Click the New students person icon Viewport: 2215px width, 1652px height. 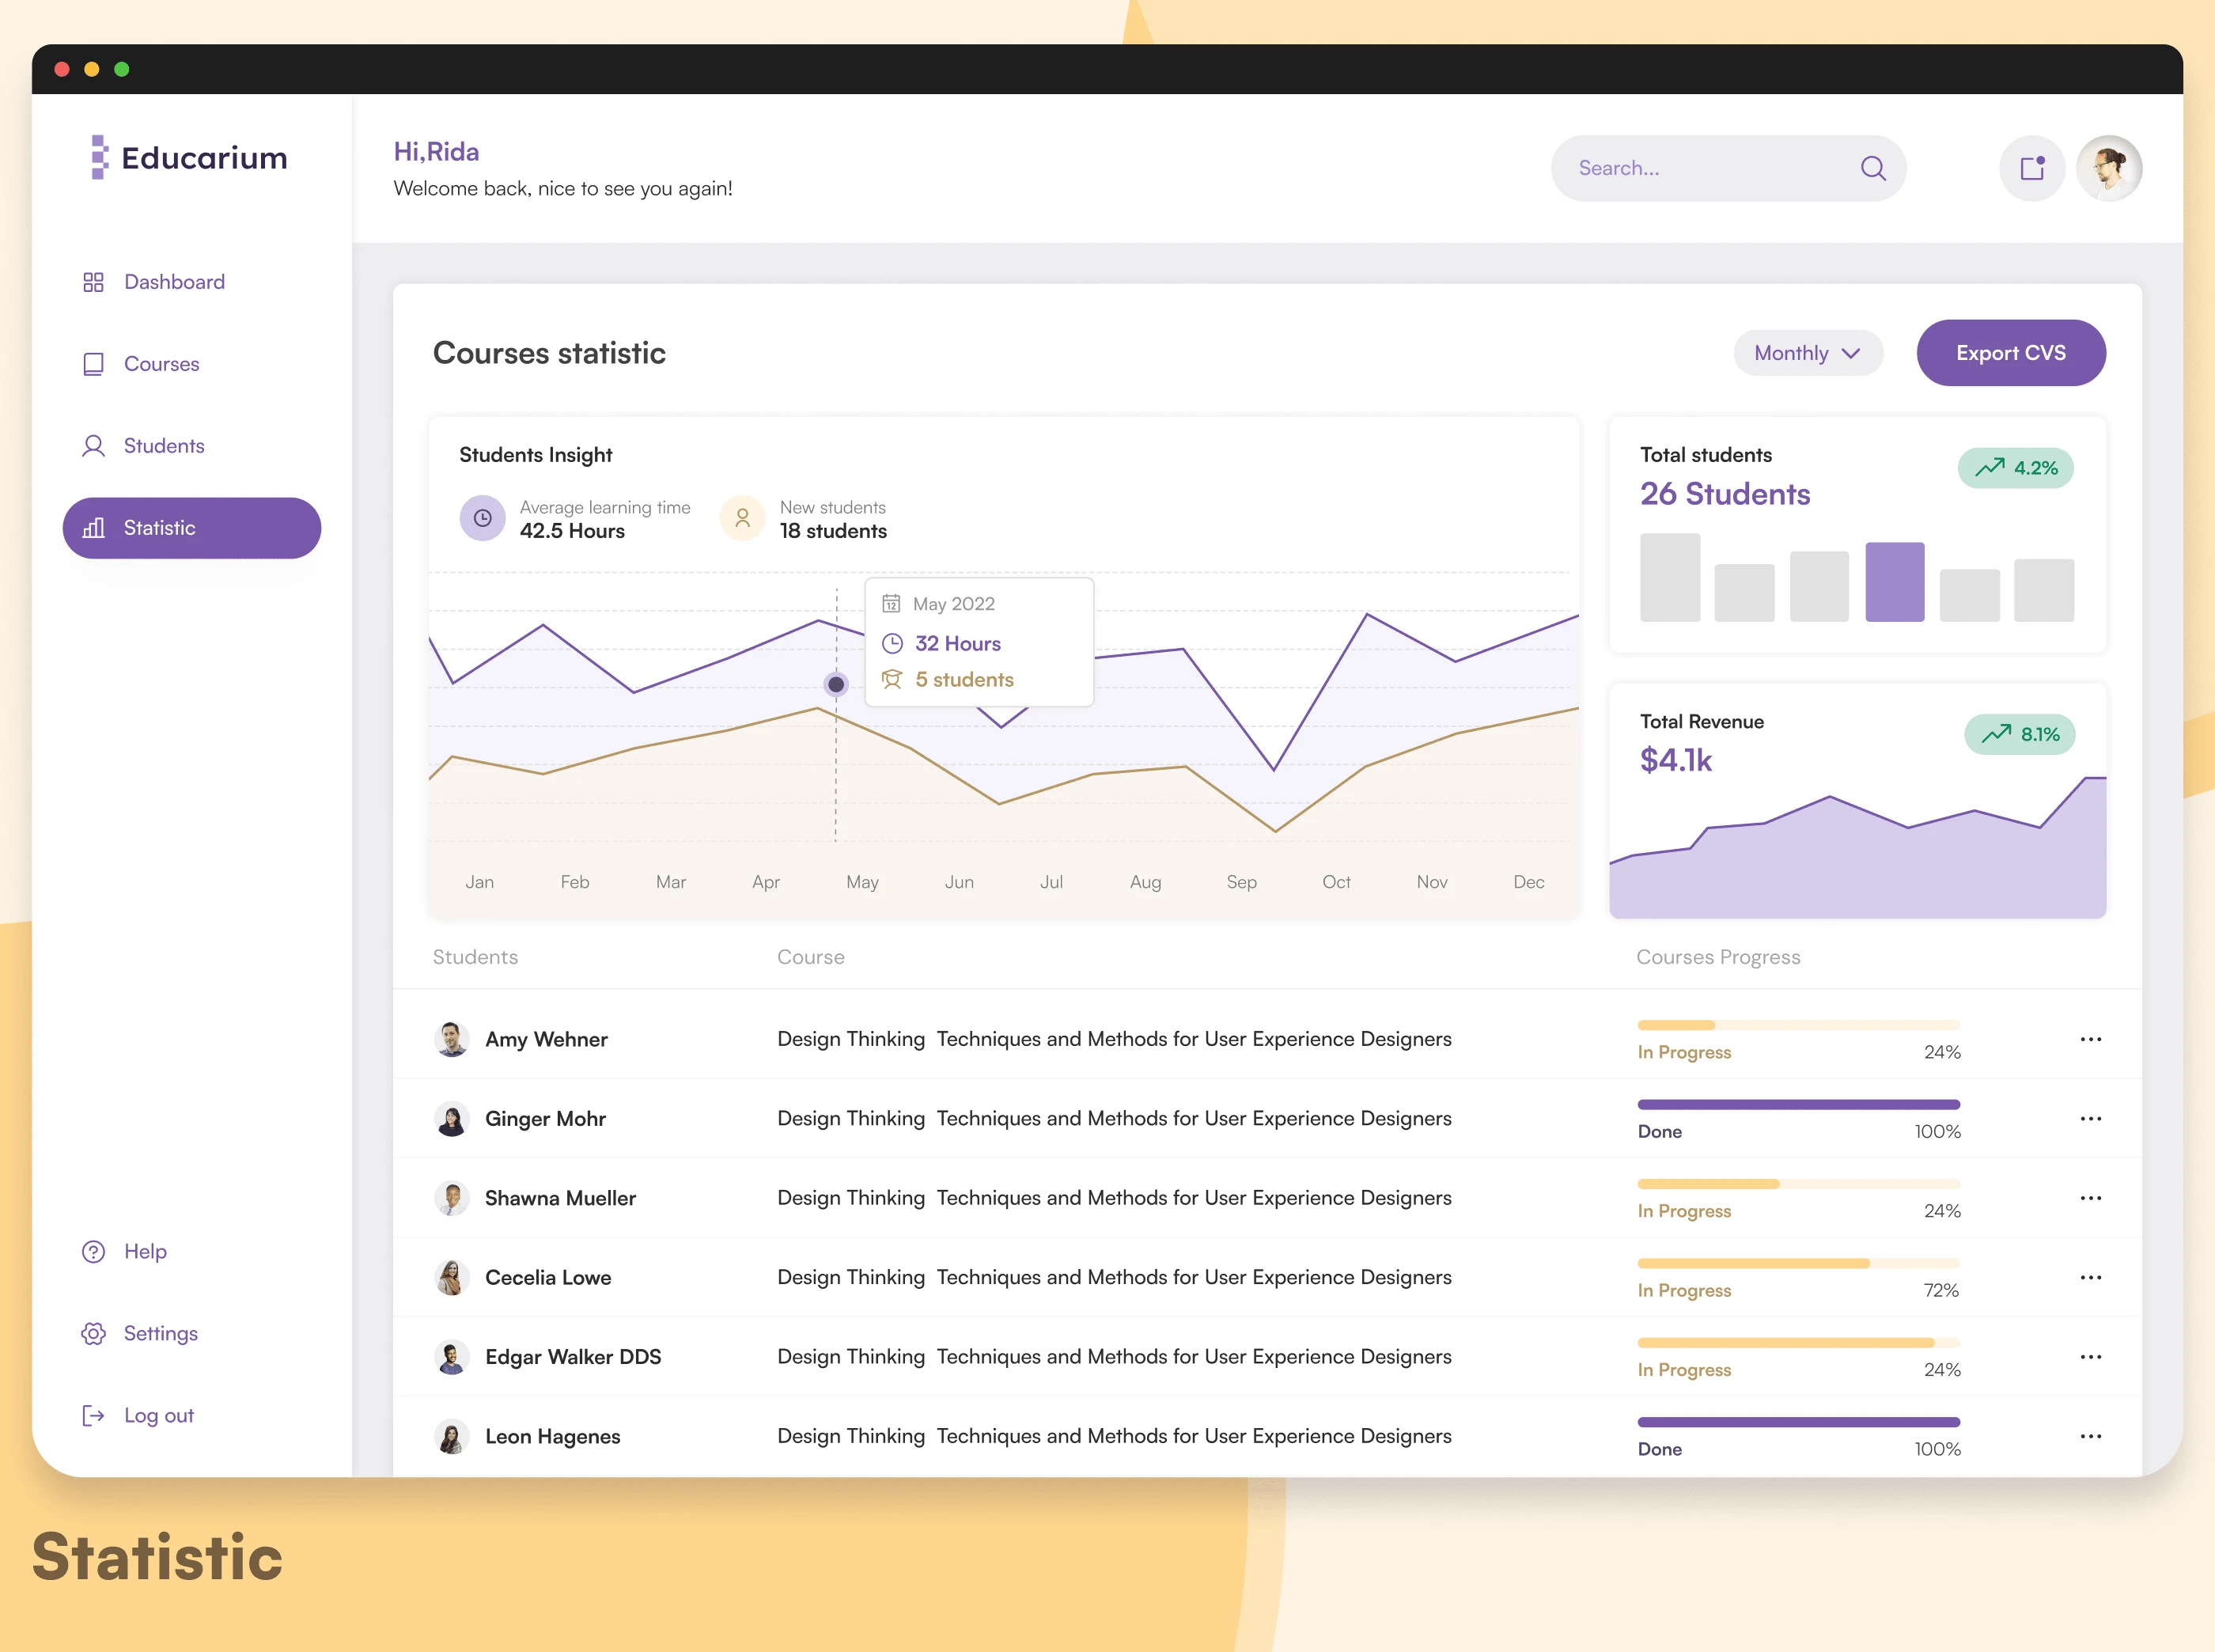click(x=742, y=518)
